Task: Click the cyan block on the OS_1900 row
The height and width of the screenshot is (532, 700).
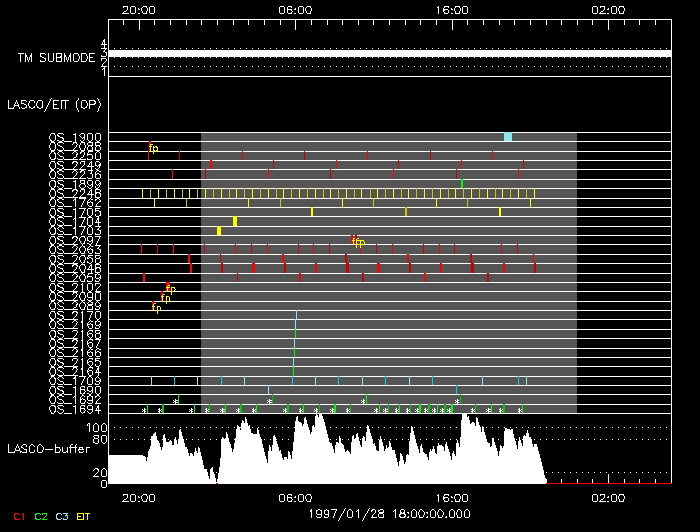Action: (x=508, y=137)
